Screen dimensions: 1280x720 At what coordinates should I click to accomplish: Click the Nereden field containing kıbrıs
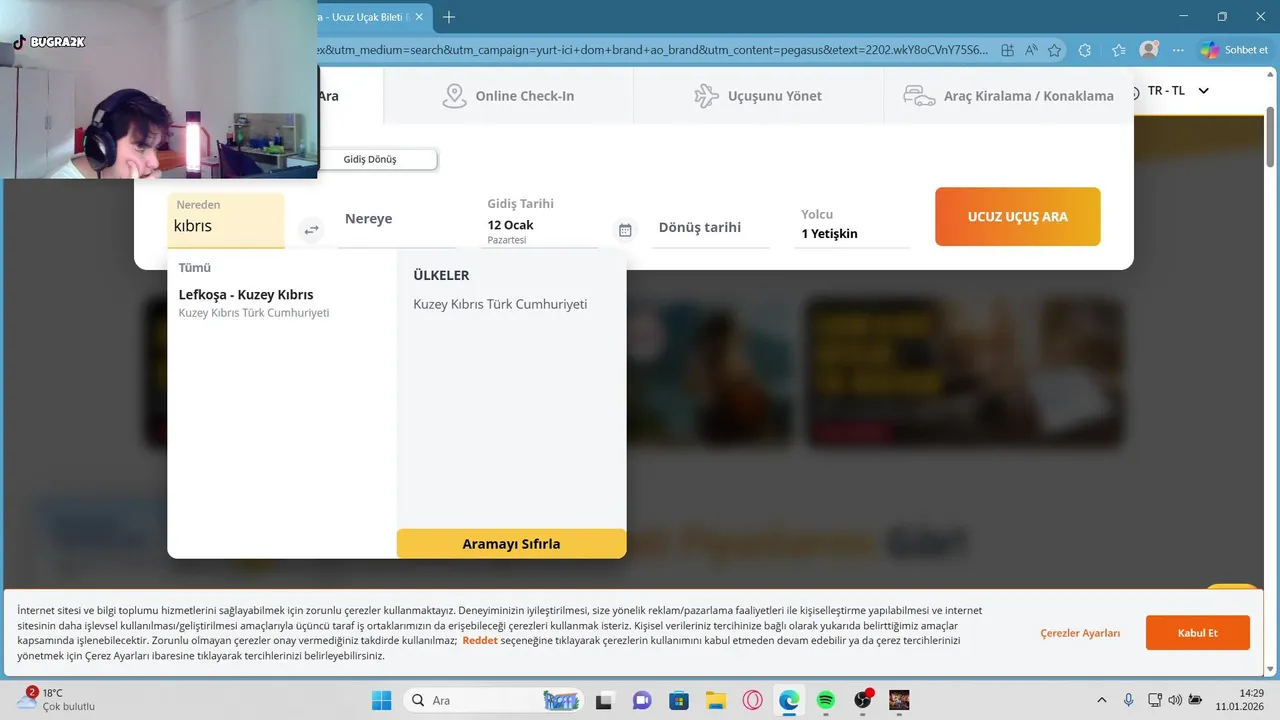click(226, 220)
